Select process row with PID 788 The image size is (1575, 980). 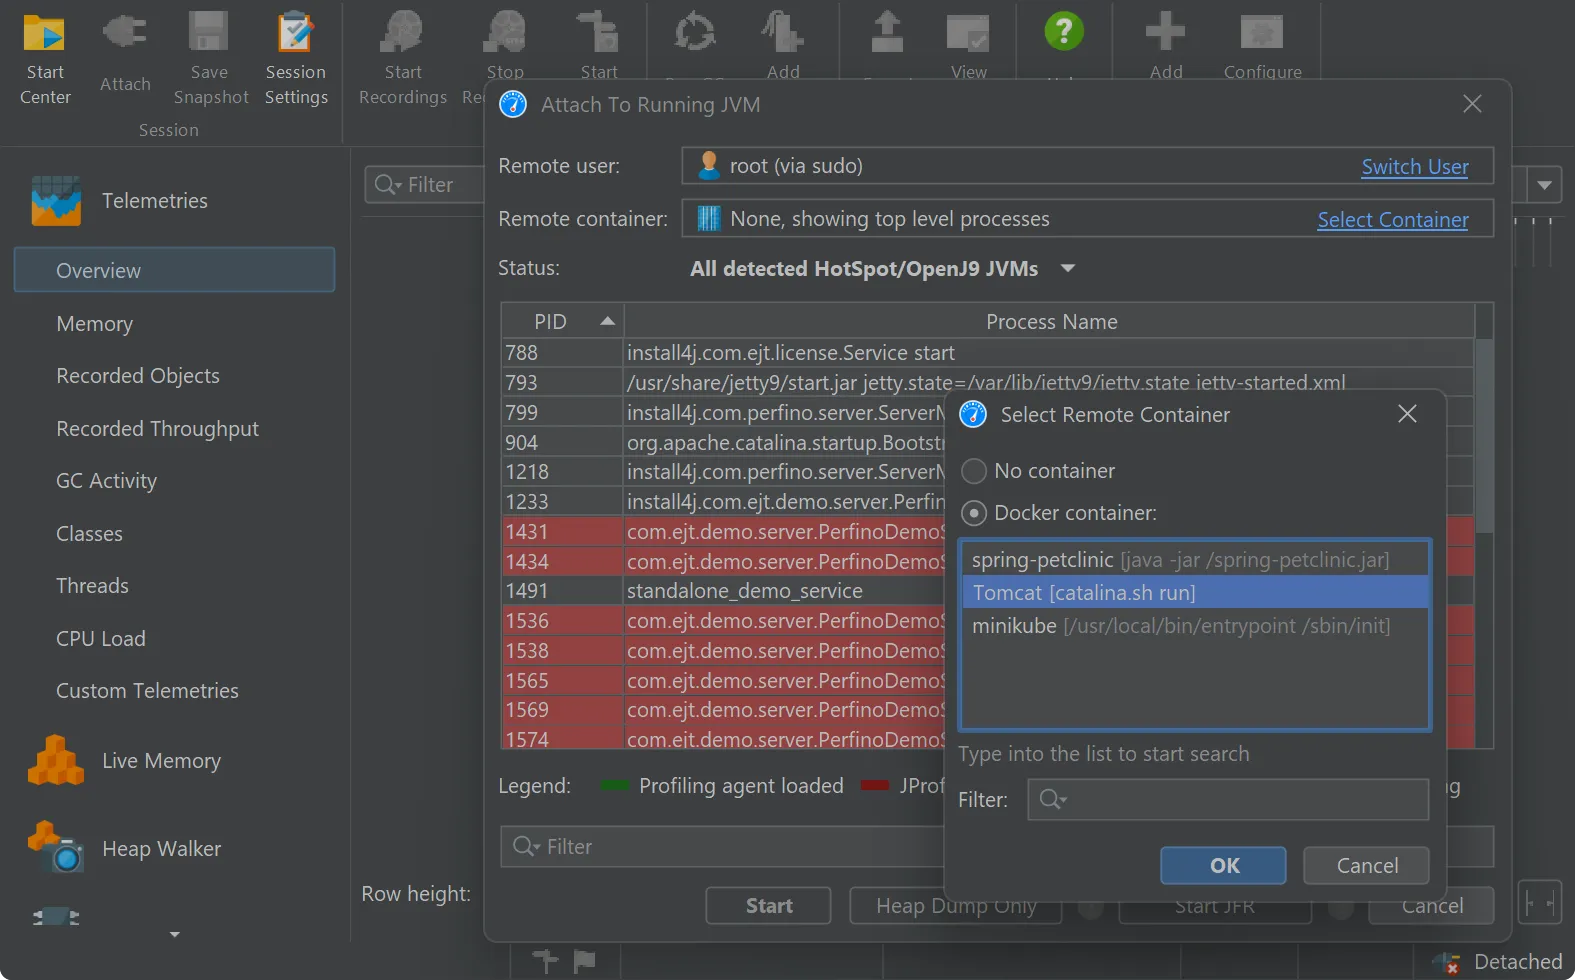point(987,353)
